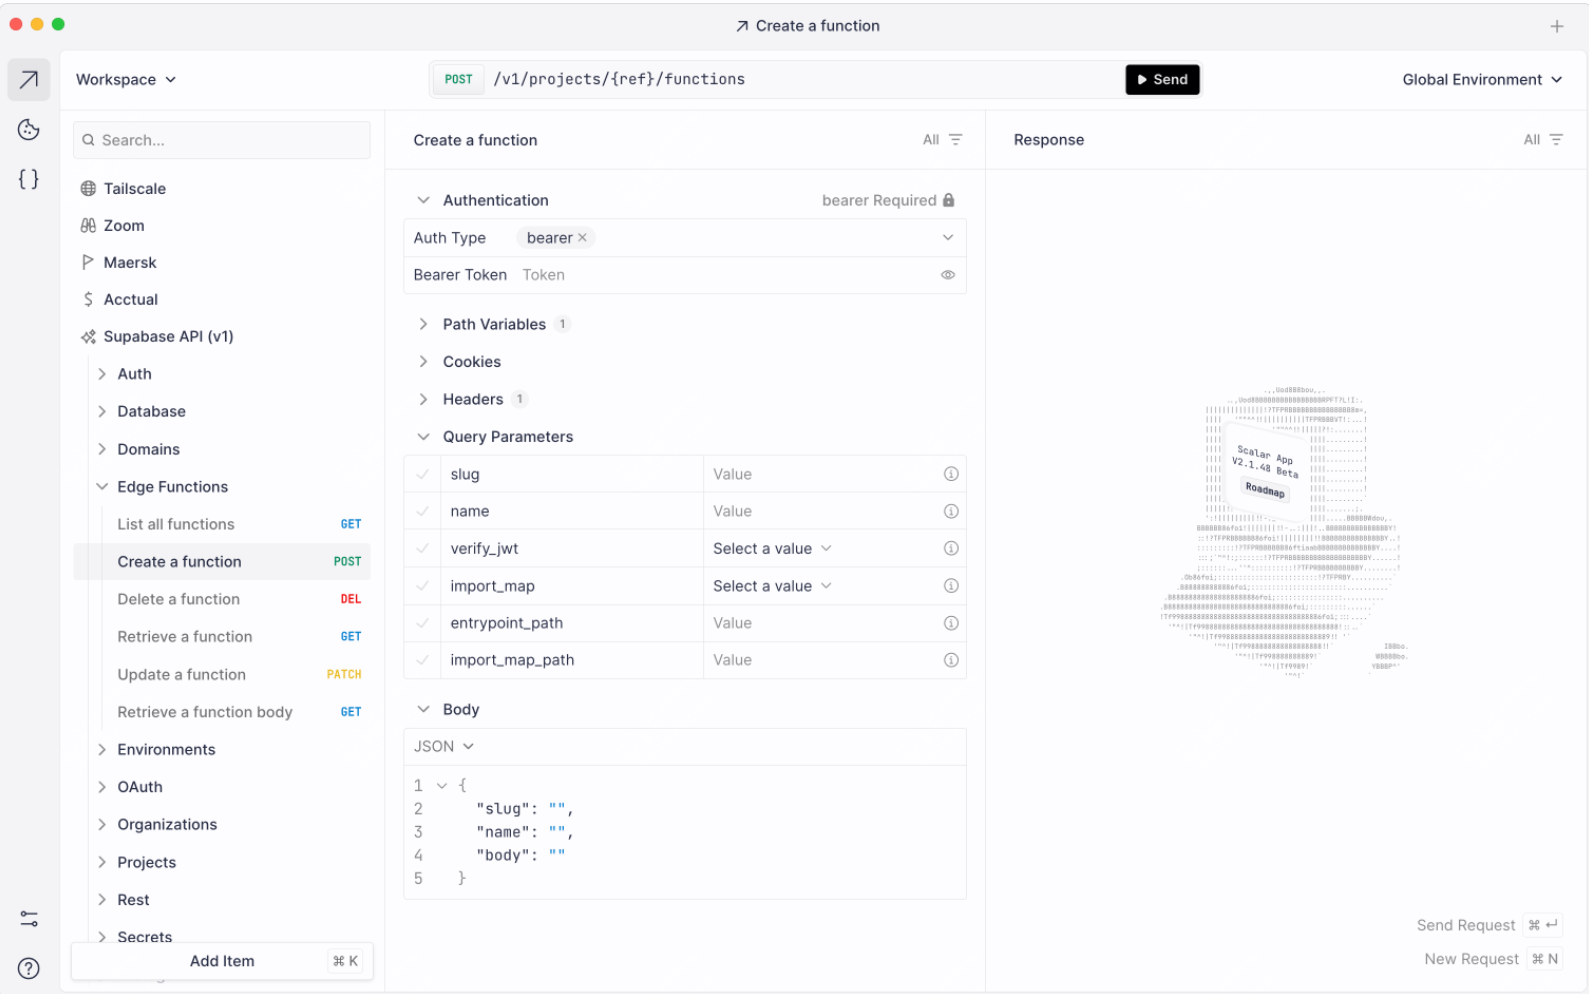Viewport: 1589px width, 994px height.
Task: Select Retrieve a function body request
Action: tap(205, 712)
